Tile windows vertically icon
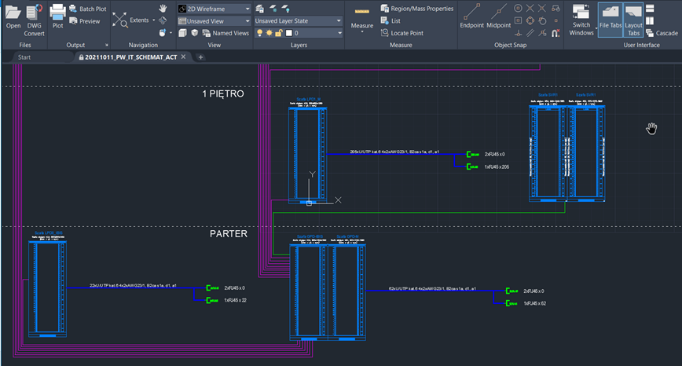682x366 pixels. [650, 20]
